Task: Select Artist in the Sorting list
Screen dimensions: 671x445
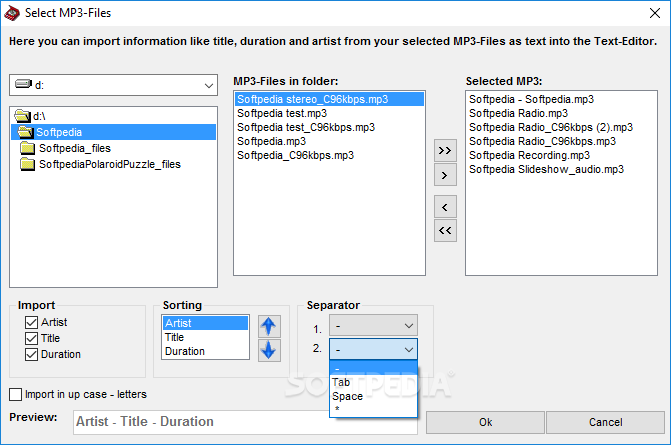Action: pos(205,323)
